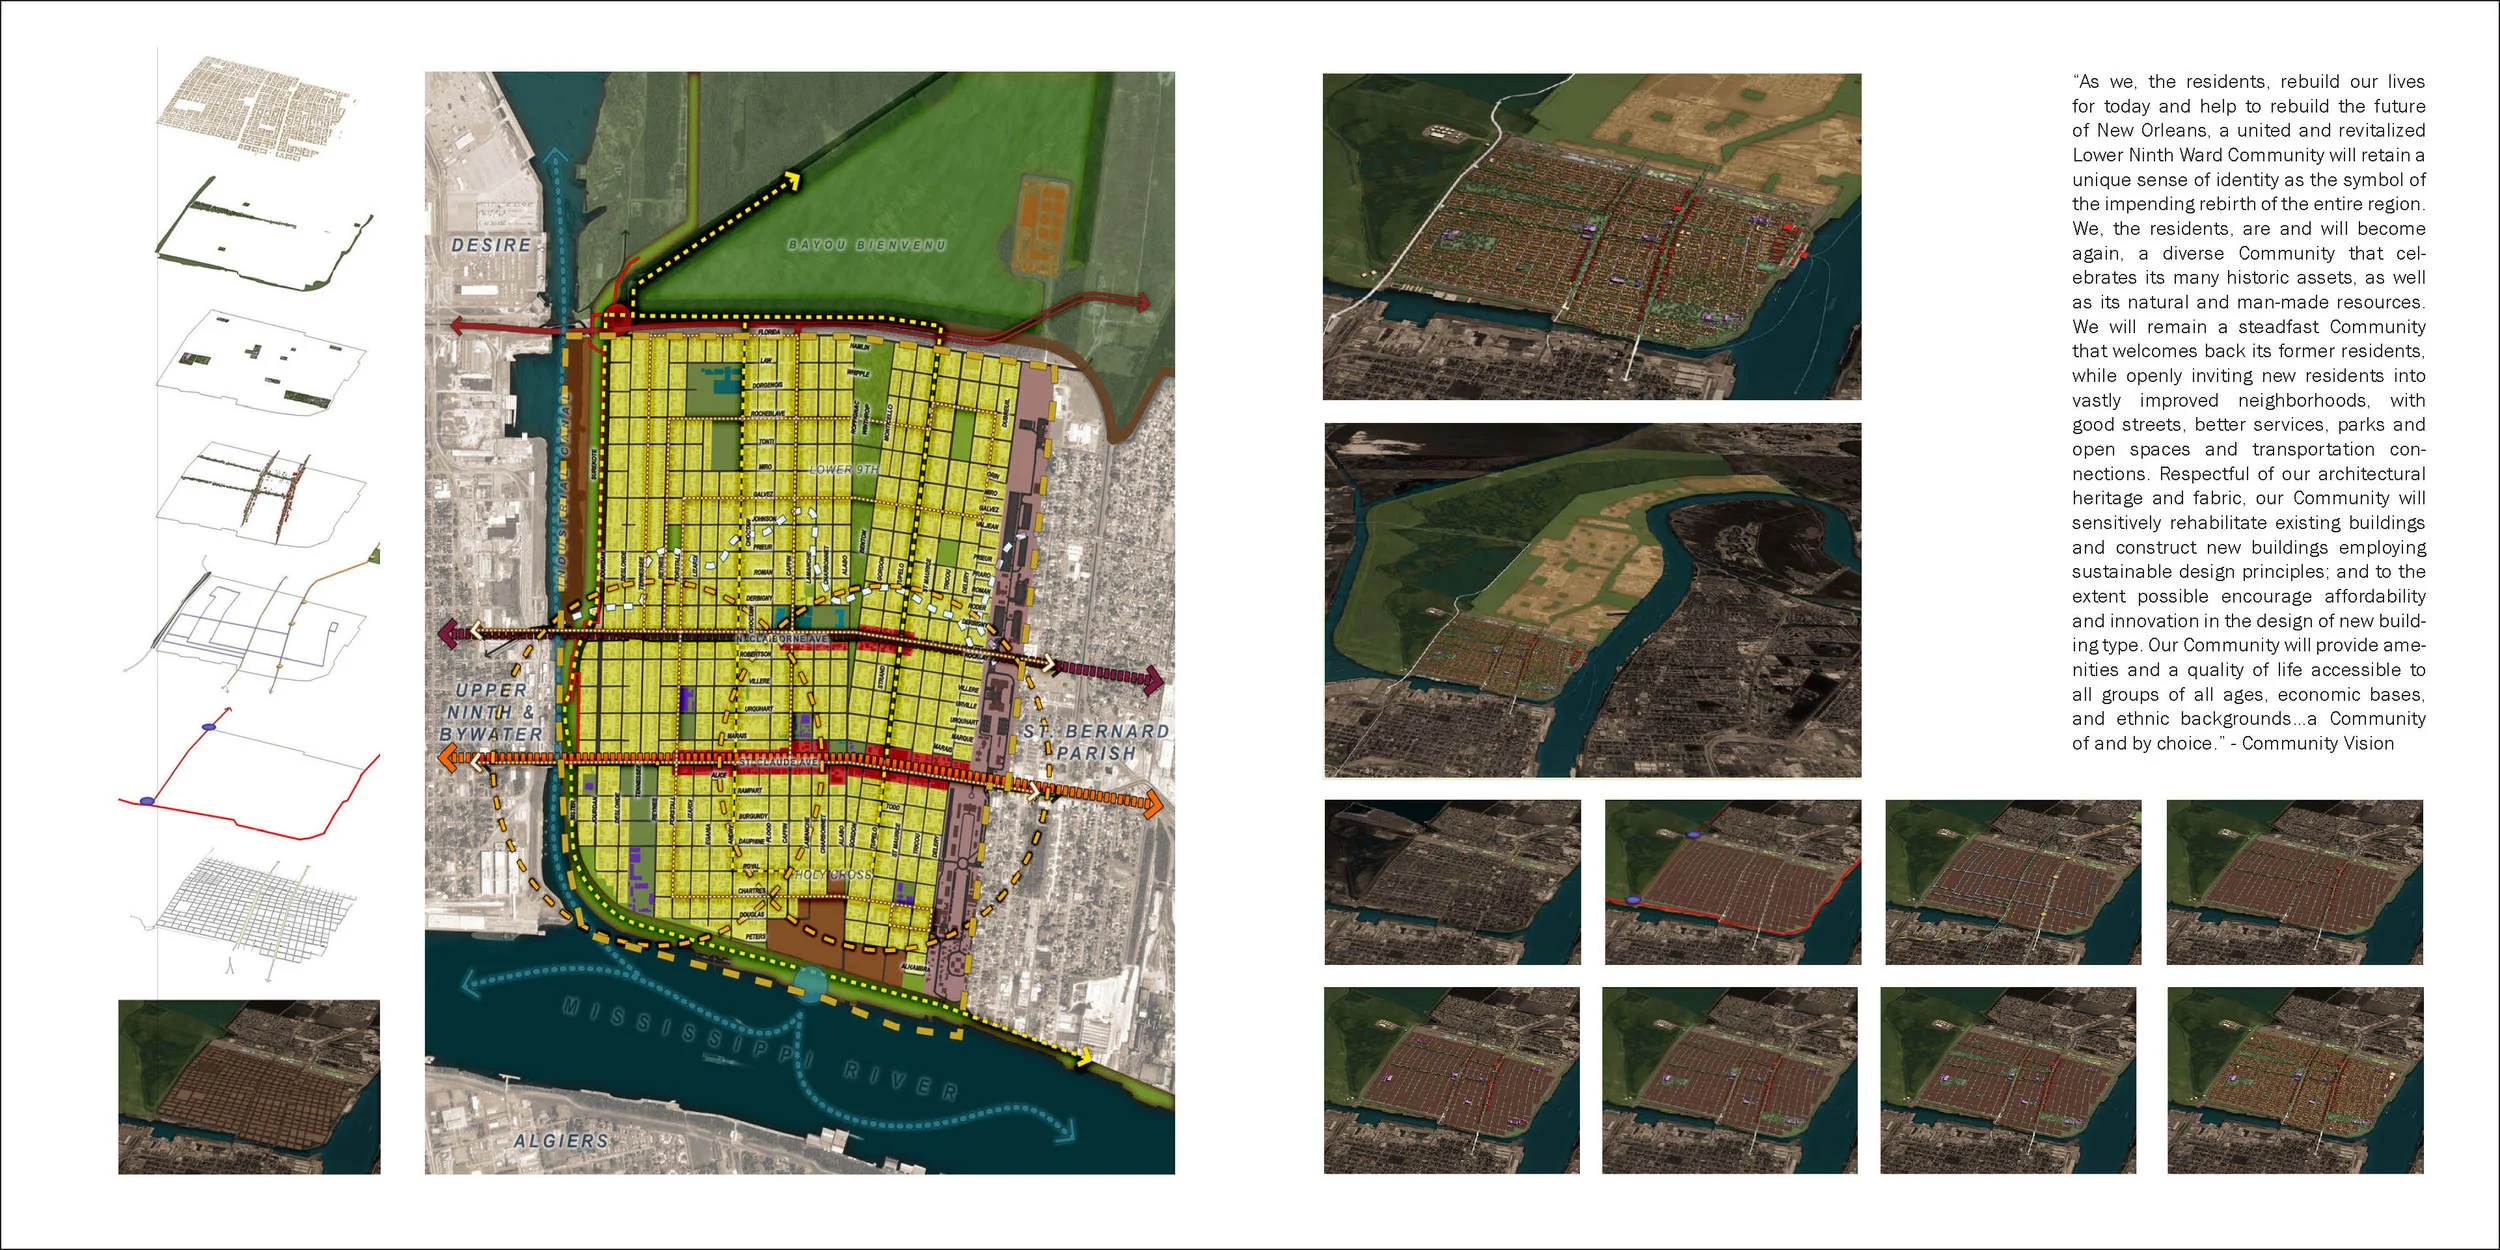Select the scattered park patches layer diagram

[262, 361]
